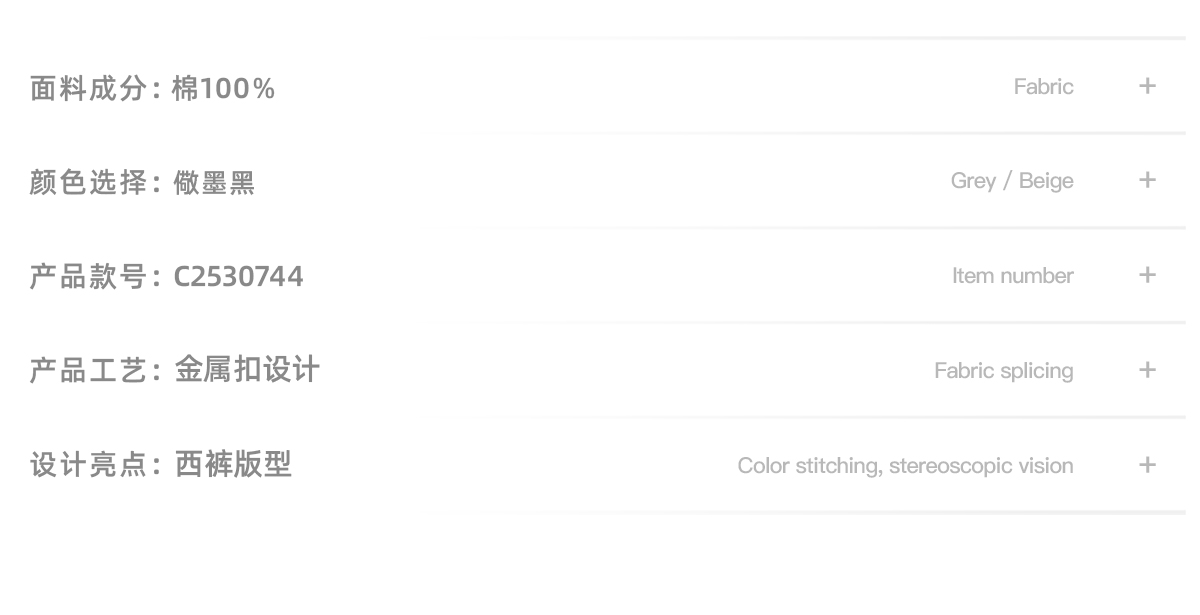This screenshot has width=1200, height=615.
Task: Click the 设计亮点: 西裤版型 label
Action: click(x=160, y=465)
